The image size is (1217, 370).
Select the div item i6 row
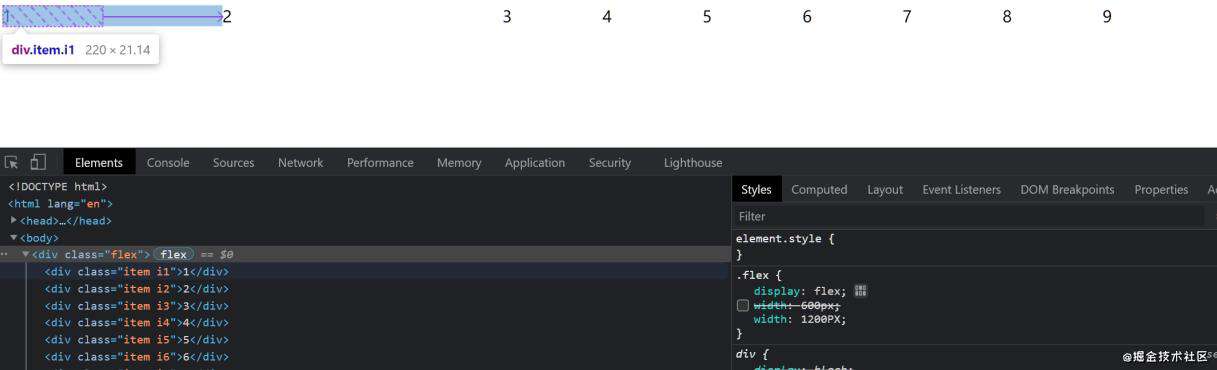(136, 356)
